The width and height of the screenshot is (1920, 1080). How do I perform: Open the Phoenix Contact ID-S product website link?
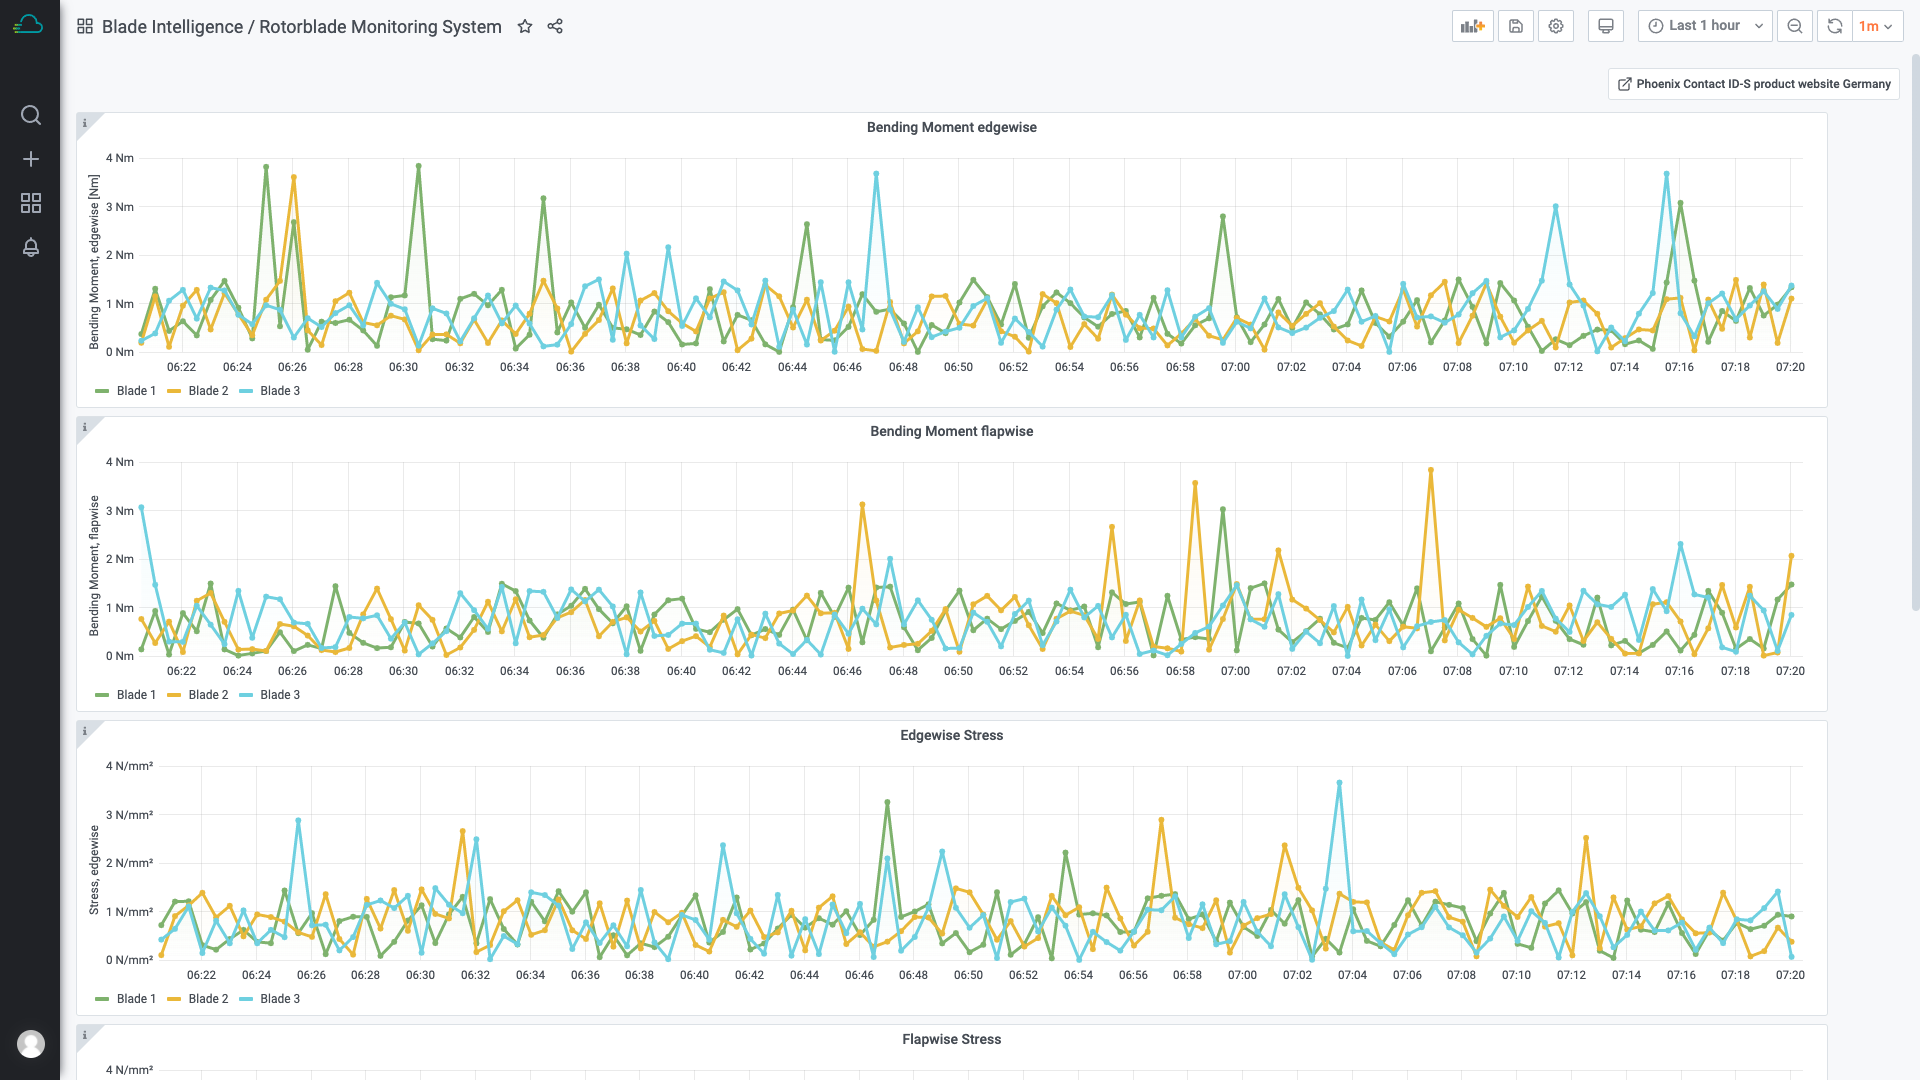(x=1753, y=84)
